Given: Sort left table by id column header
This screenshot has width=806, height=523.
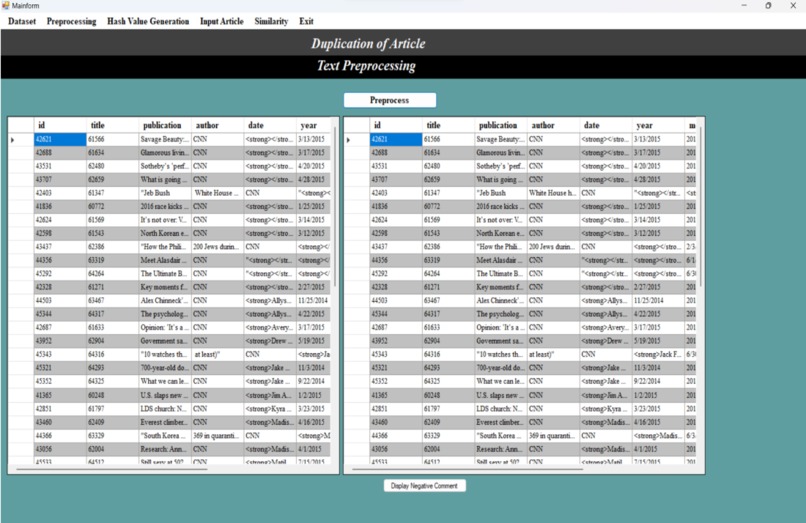Looking at the screenshot, I should click(60, 125).
